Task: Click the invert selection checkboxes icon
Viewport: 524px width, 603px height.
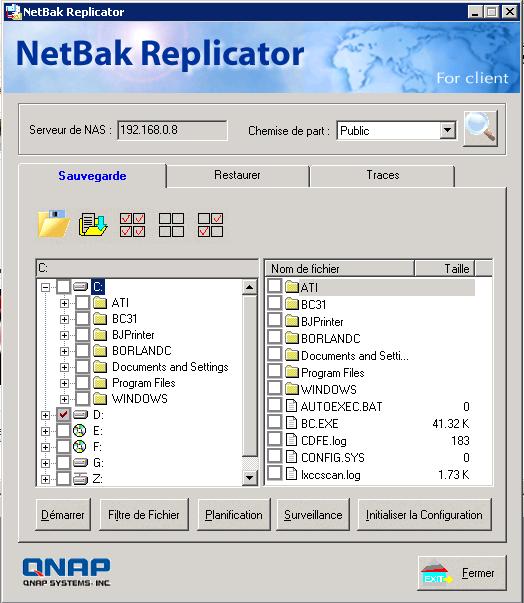Action: pyautogui.click(x=210, y=225)
